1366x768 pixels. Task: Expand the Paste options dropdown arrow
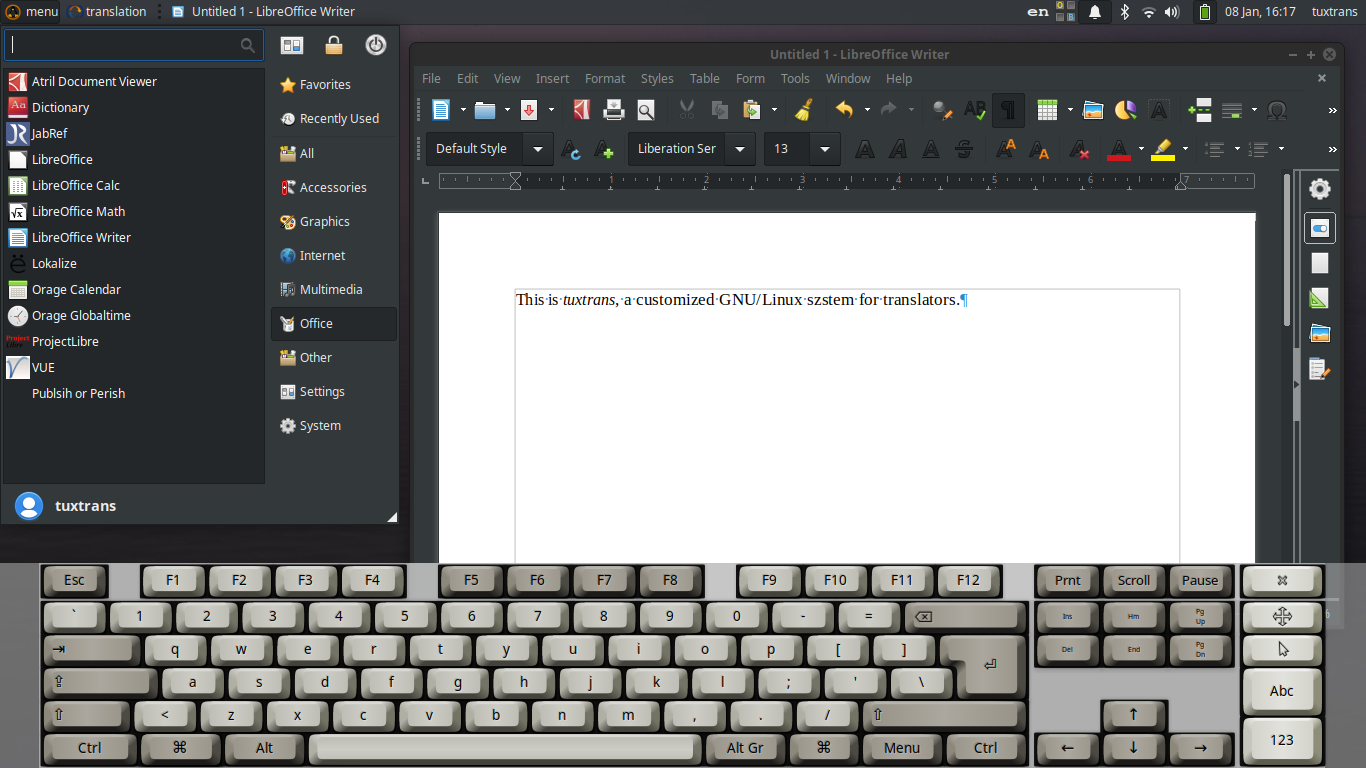[x=773, y=109]
